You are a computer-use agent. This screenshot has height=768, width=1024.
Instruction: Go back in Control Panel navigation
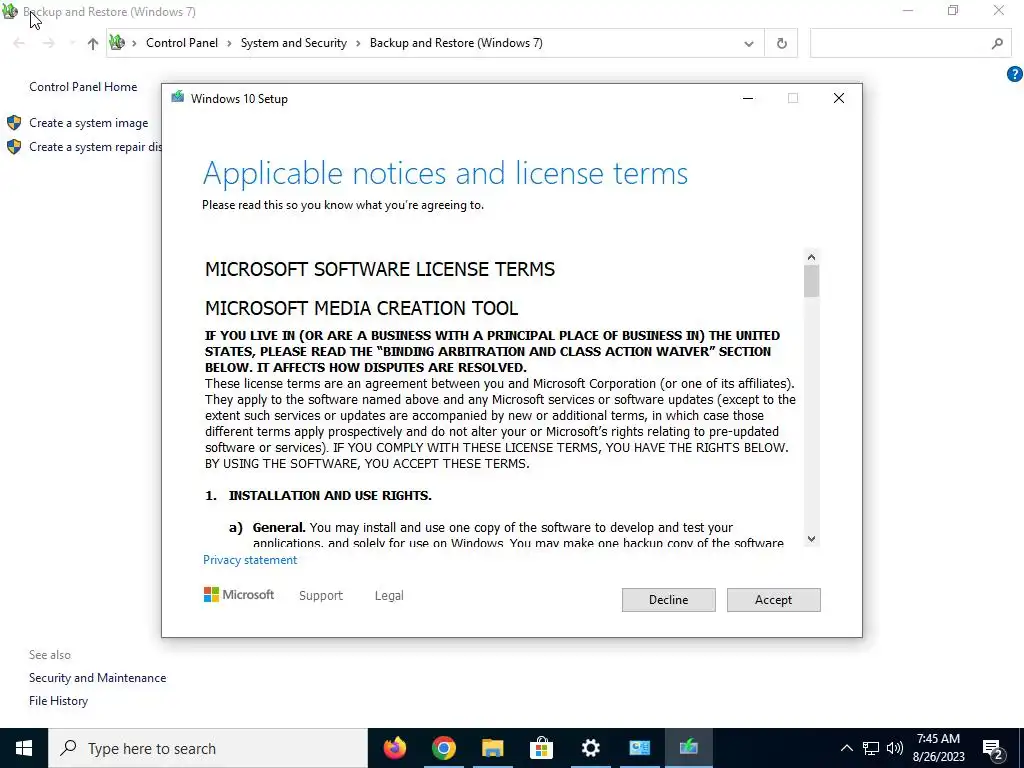(19, 43)
